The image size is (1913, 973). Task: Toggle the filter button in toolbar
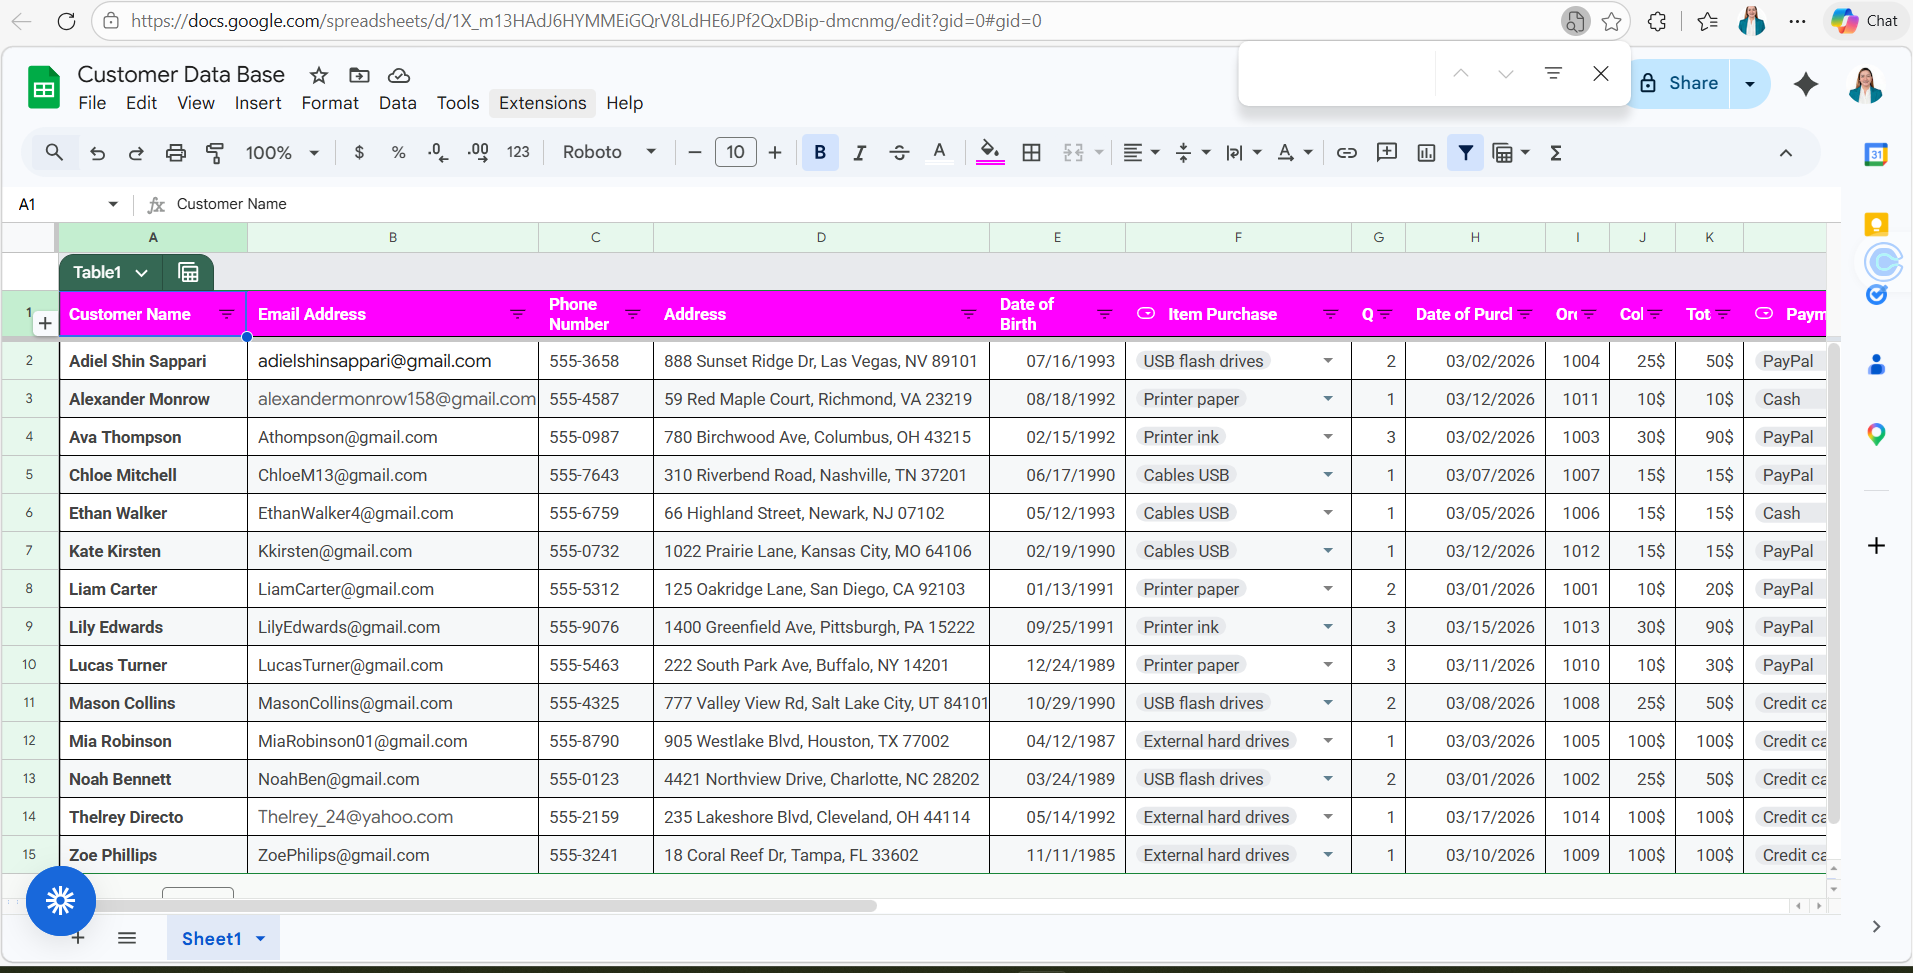click(1465, 153)
